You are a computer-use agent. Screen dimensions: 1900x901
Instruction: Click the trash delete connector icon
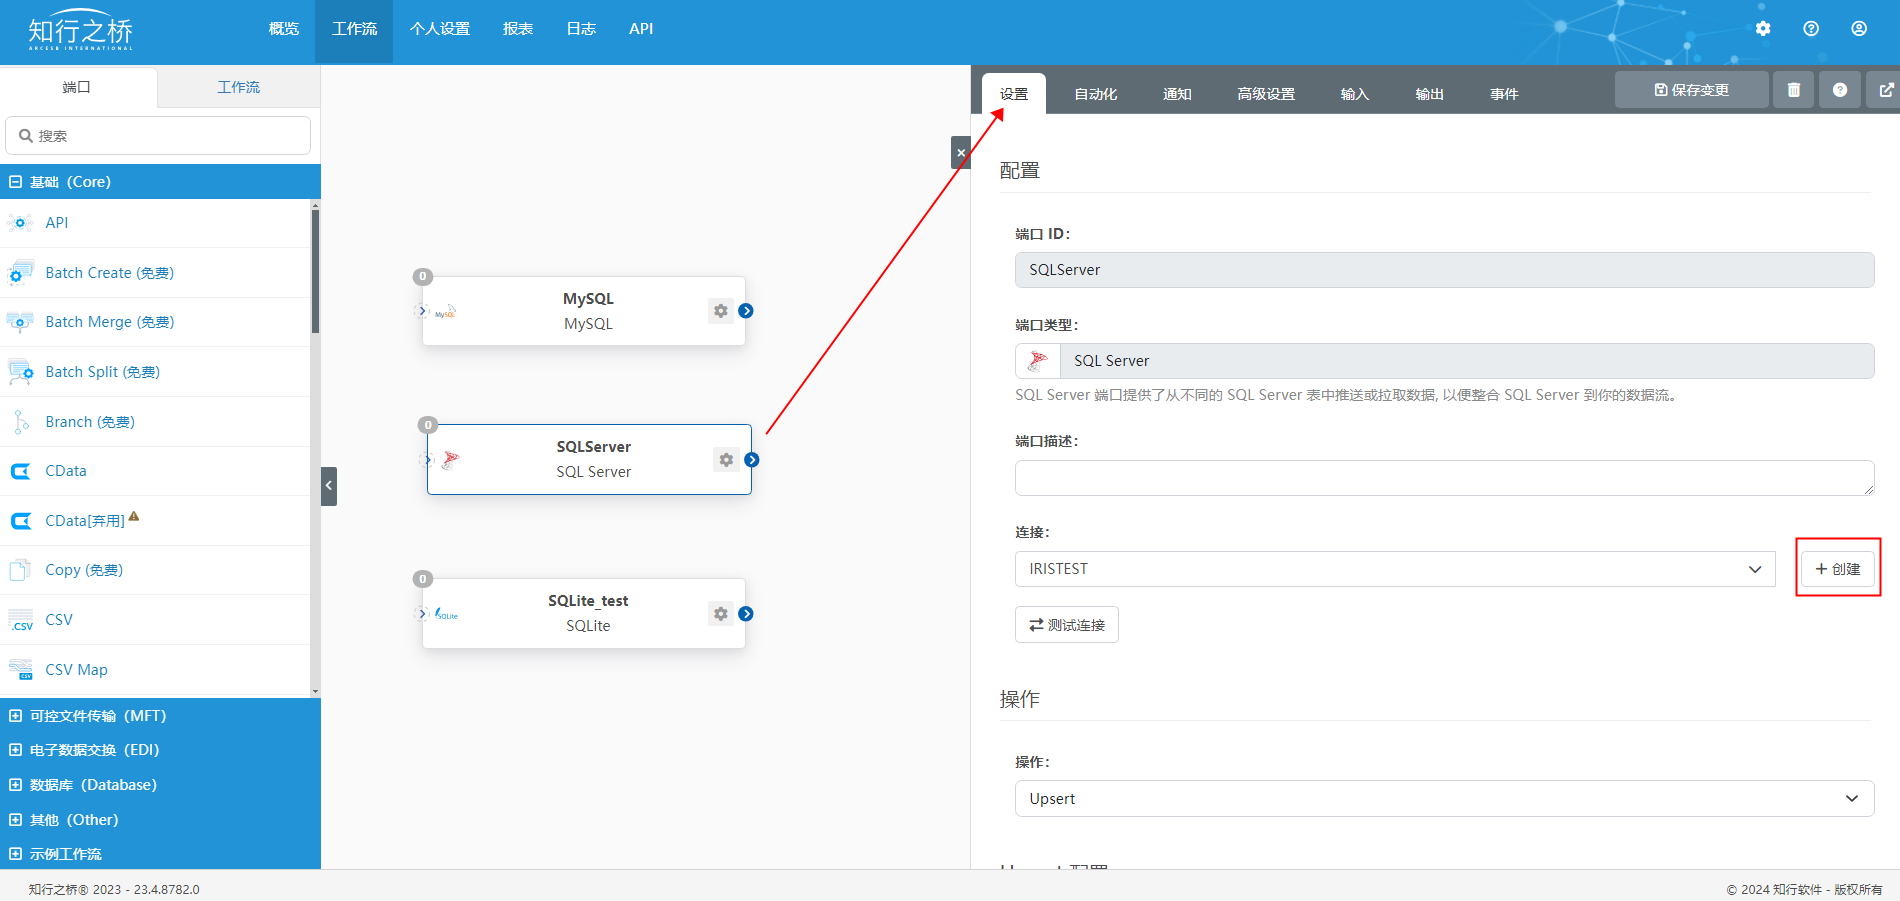(1794, 90)
